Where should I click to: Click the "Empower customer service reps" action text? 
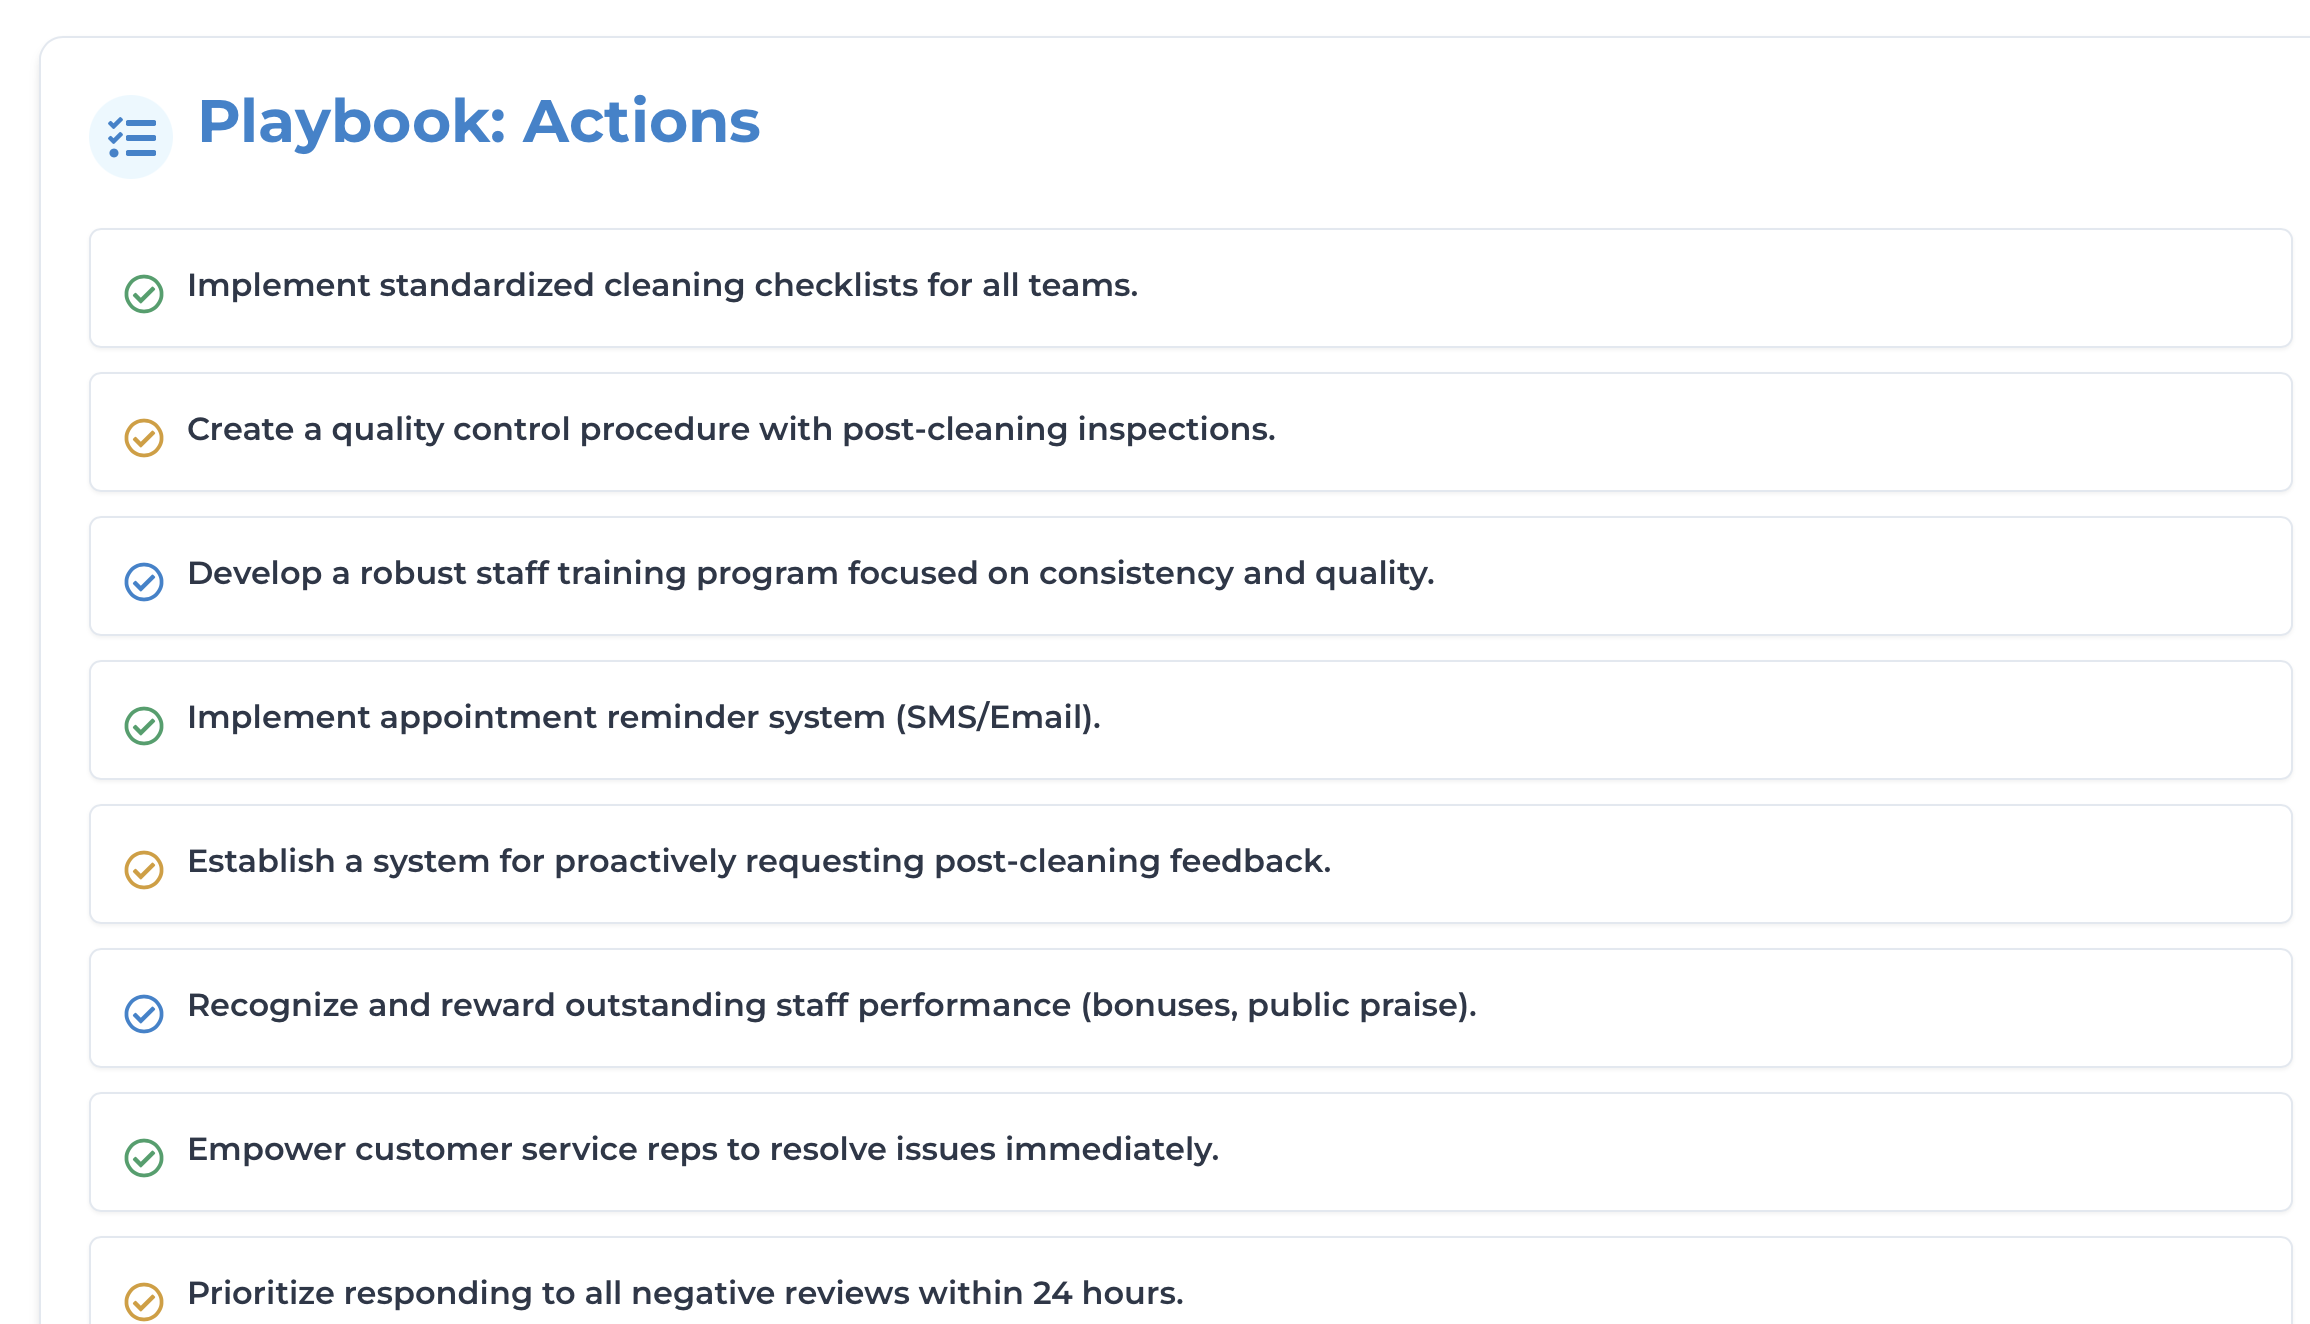pyautogui.click(x=702, y=1150)
